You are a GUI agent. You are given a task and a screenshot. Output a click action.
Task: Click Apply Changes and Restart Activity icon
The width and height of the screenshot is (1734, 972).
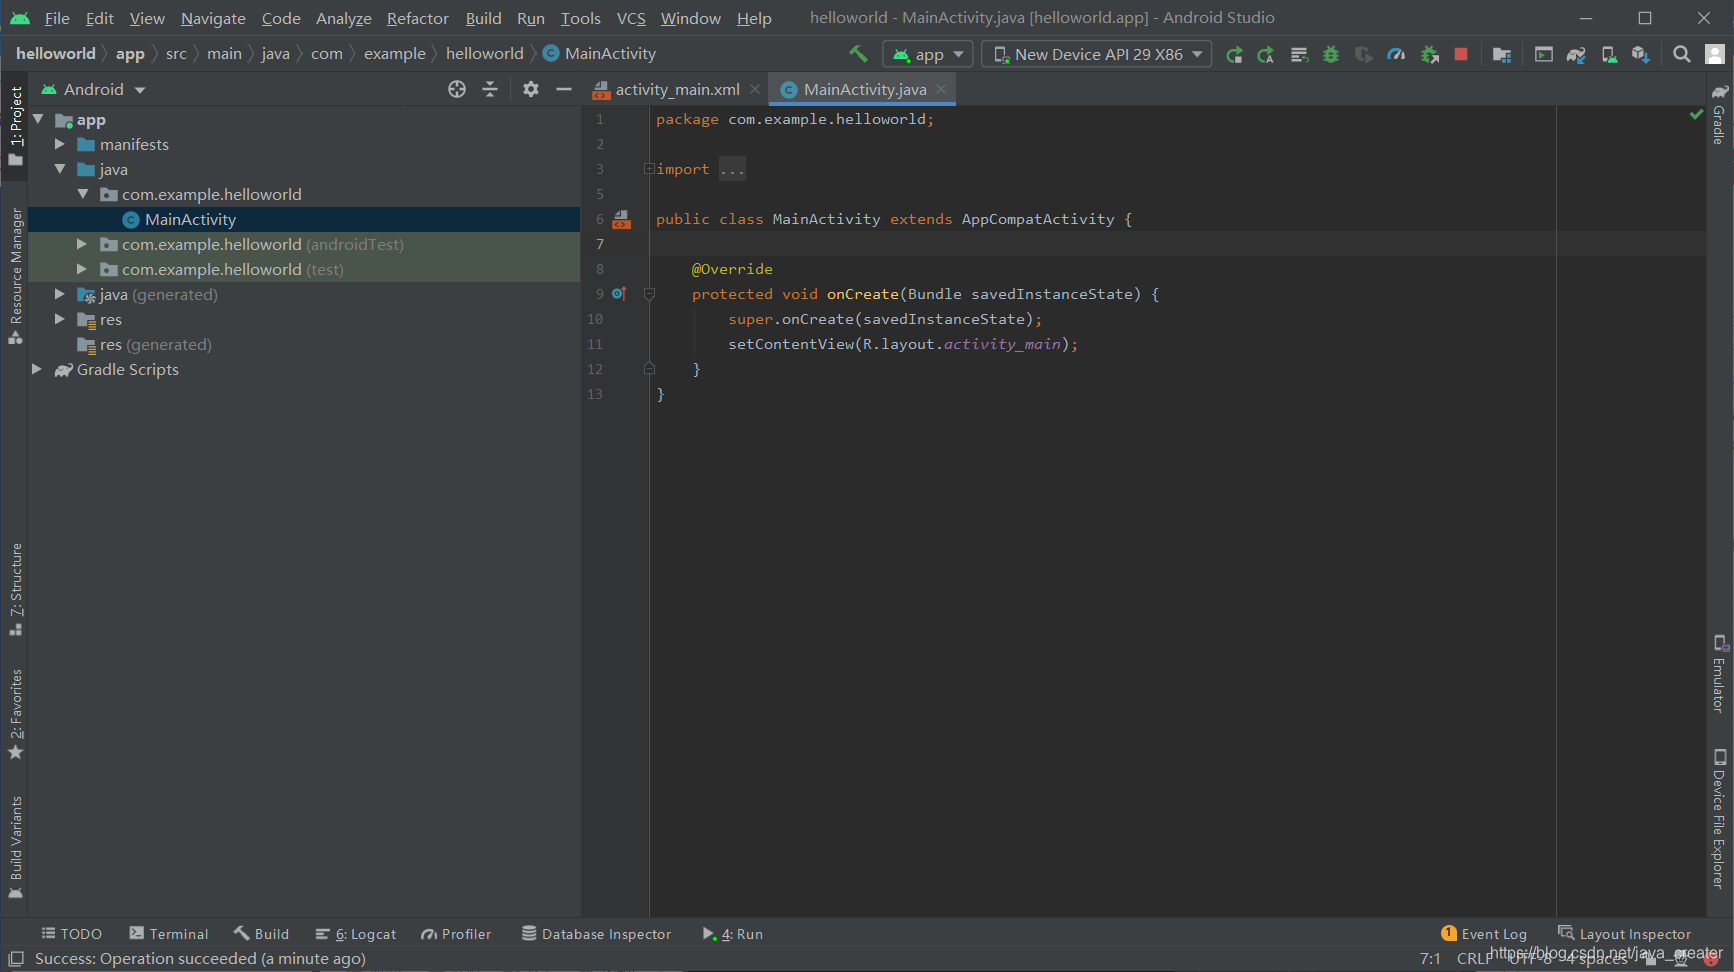click(x=1266, y=55)
